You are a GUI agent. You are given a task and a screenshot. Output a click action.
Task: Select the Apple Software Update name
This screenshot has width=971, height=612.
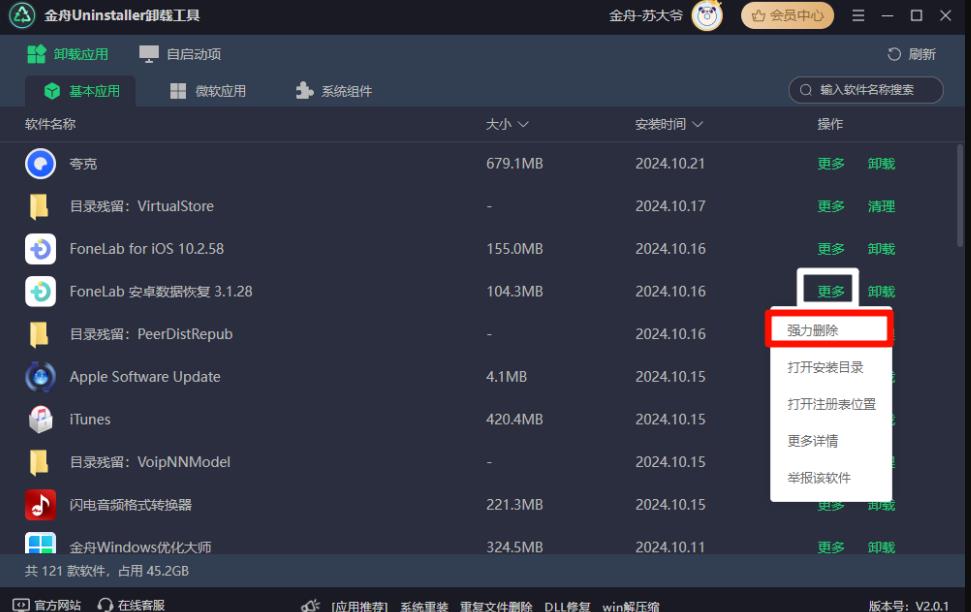[x=145, y=377]
